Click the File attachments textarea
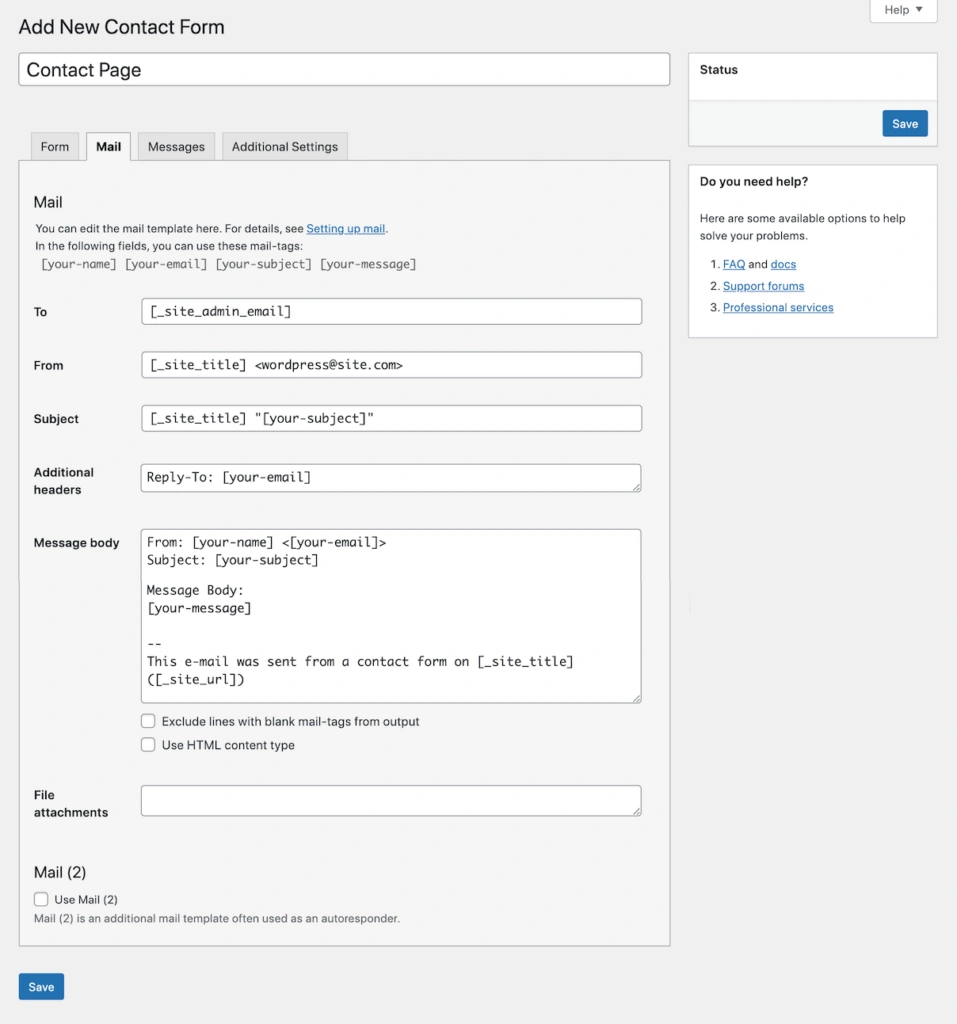 [391, 801]
